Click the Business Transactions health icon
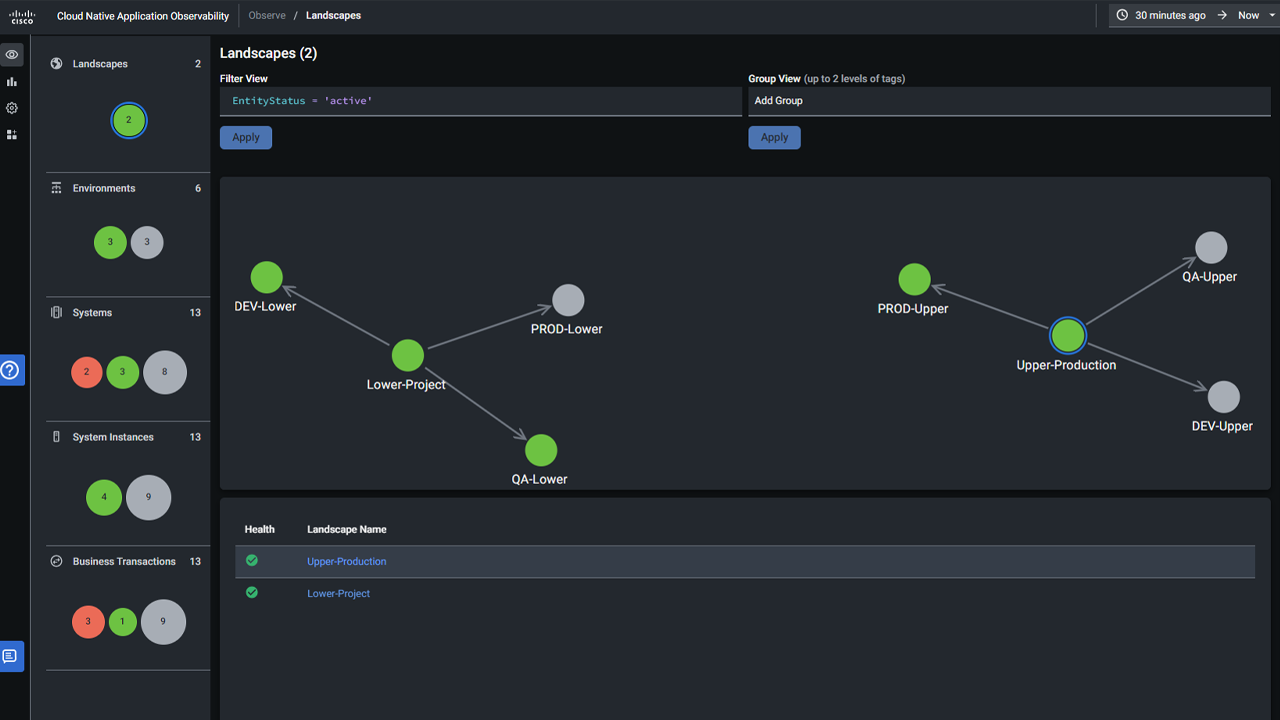 (x=57, y=561)
